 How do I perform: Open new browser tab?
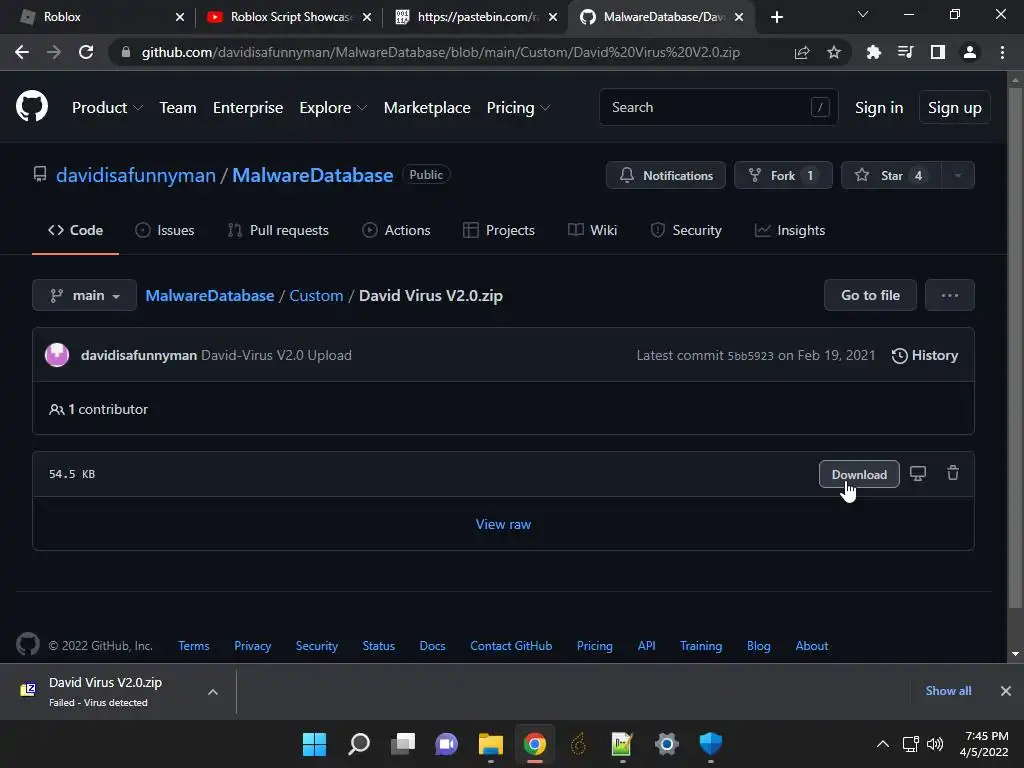click(x=776, y=17)
